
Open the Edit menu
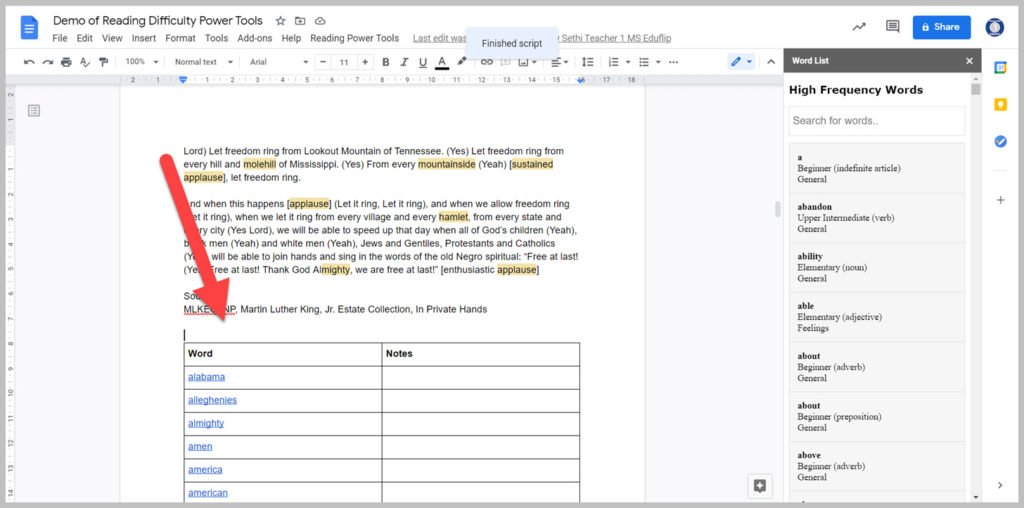pos(84,38)
